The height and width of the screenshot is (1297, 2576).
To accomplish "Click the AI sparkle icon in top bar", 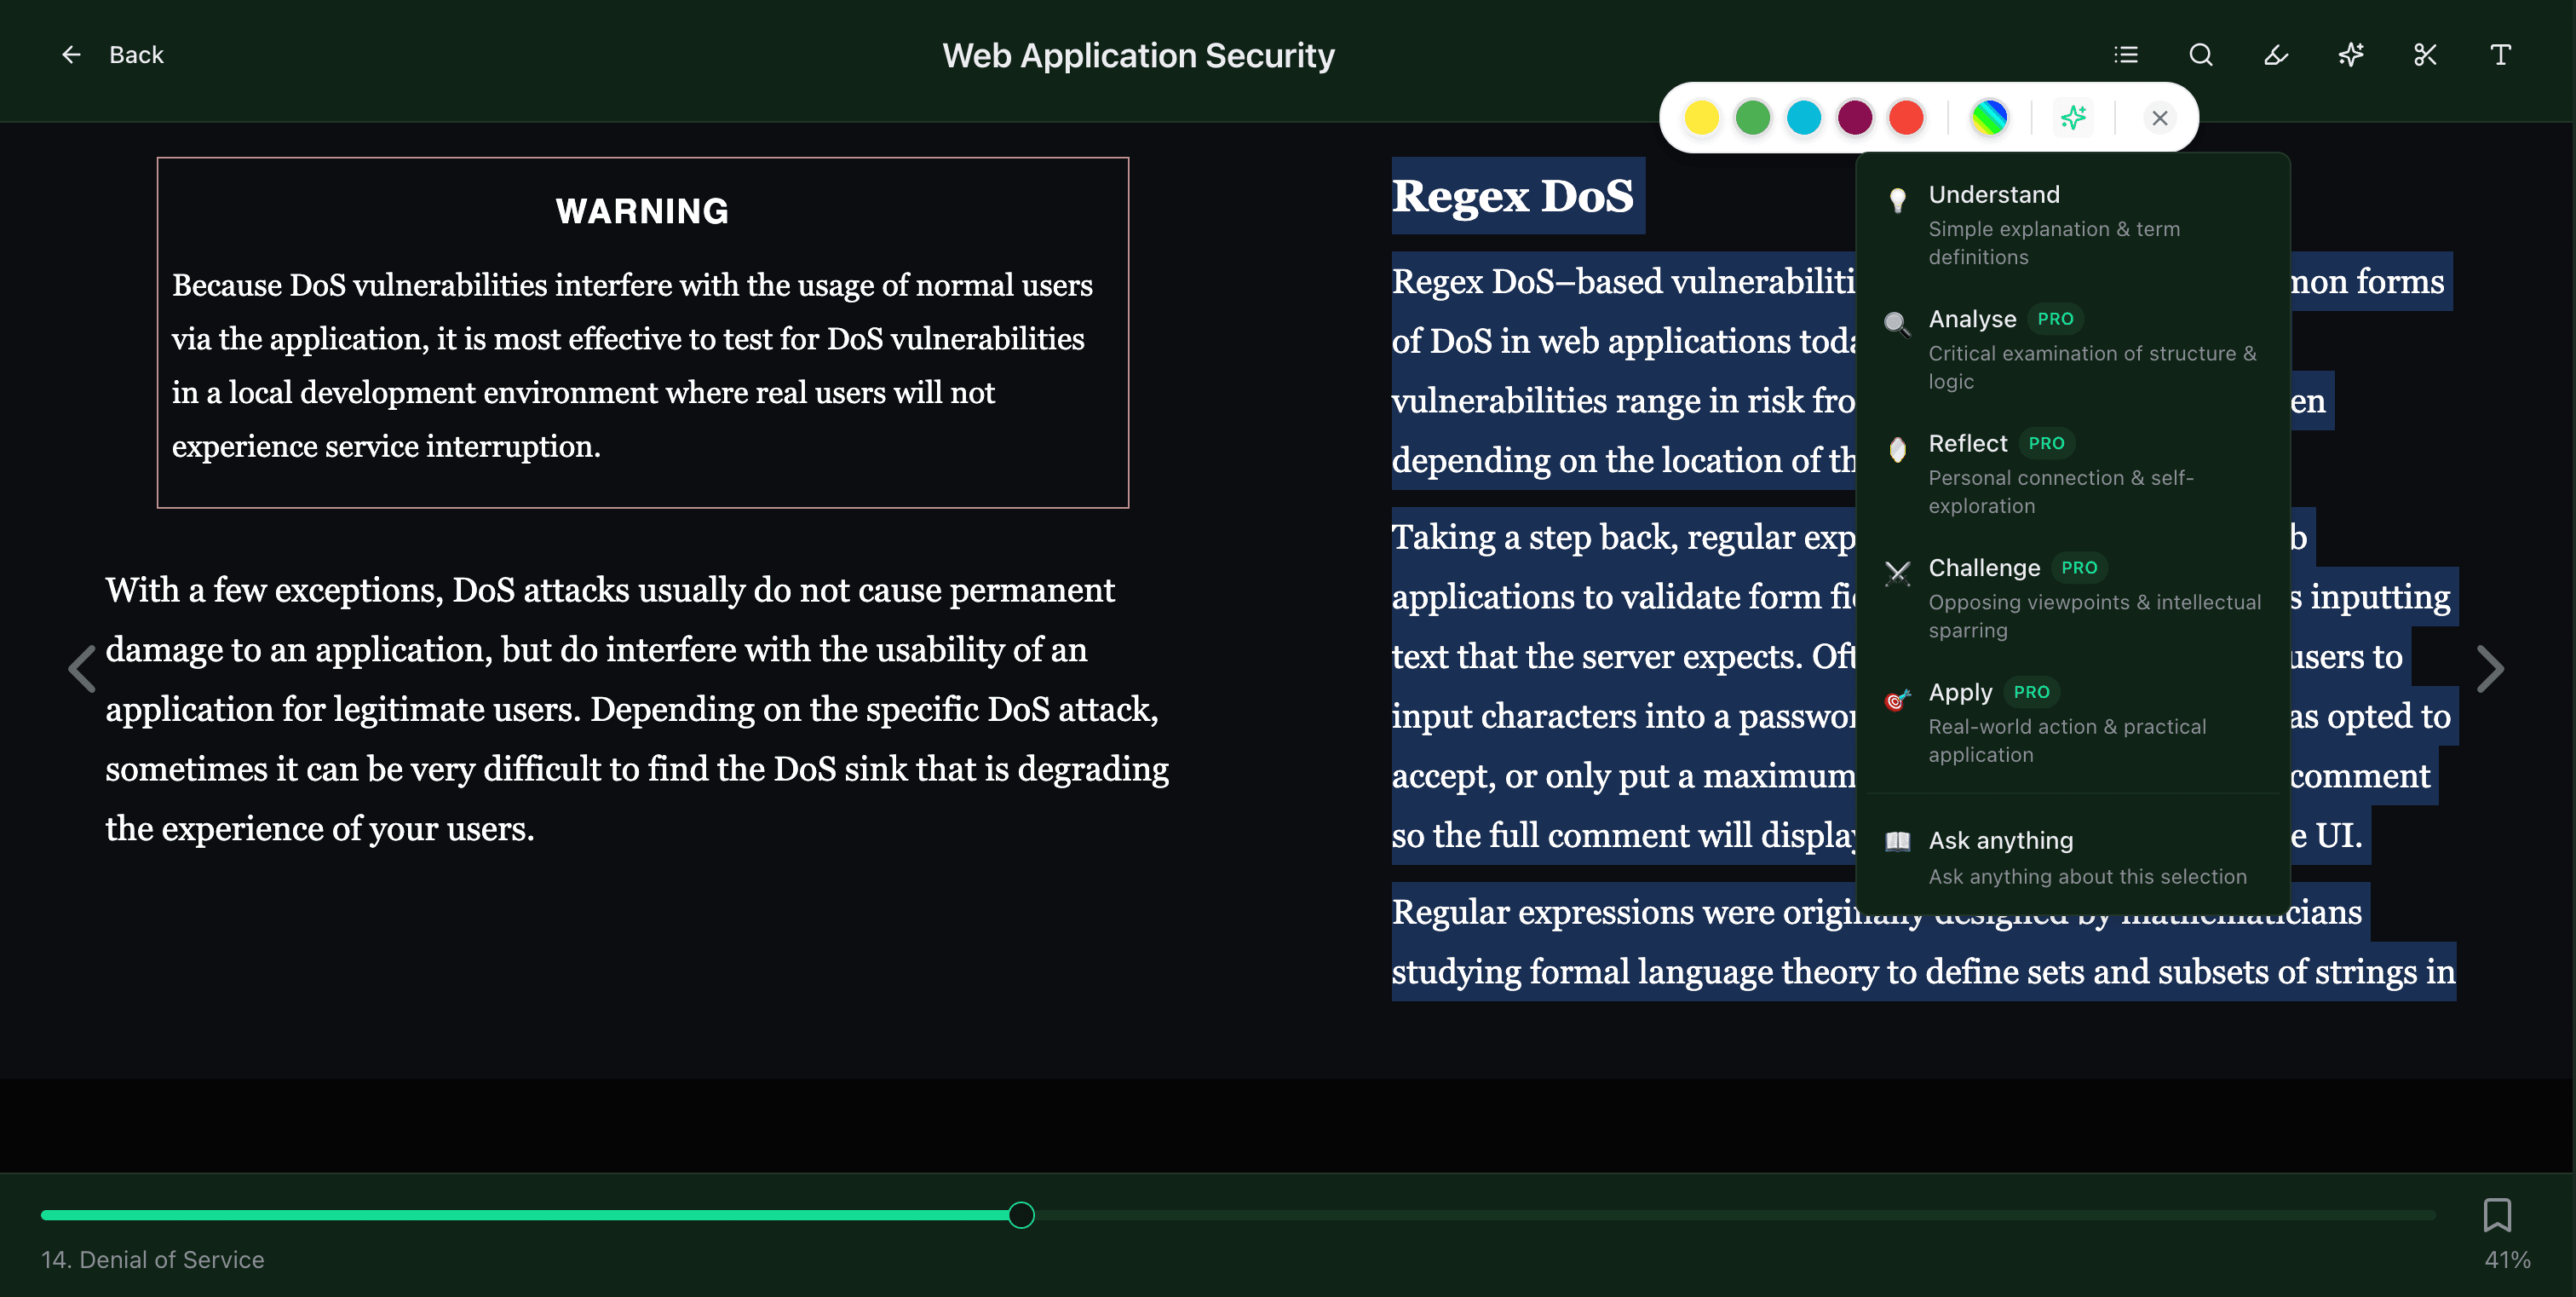I will click(2351, 55).
